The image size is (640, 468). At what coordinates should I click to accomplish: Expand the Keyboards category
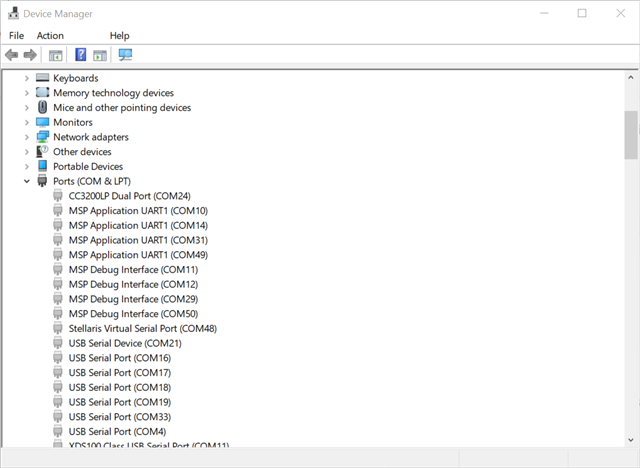[x=27, y=78]
